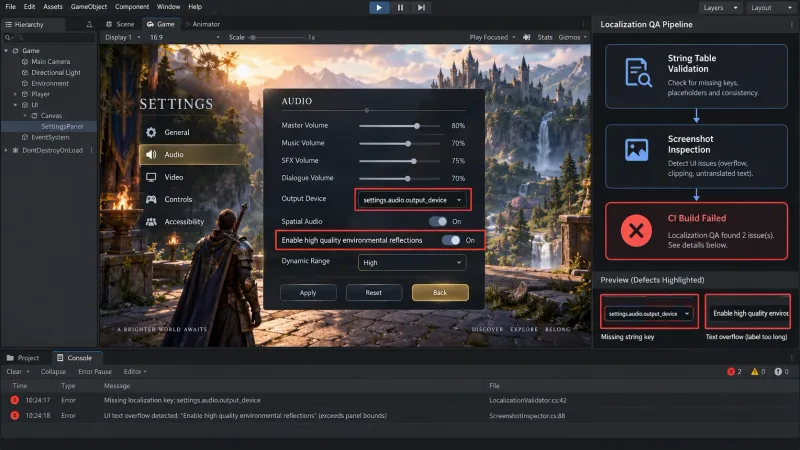Open the Dynamic Range dropdown
Screen dimensions: 800x450
click(x=412, y=262)
